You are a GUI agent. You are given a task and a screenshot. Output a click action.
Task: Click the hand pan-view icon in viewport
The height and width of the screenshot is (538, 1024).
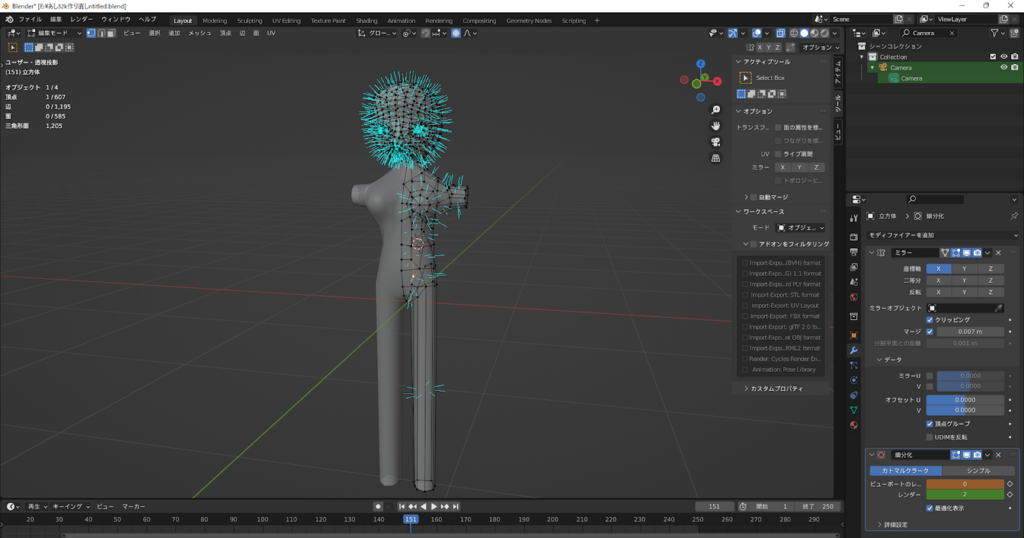(716, 126)
